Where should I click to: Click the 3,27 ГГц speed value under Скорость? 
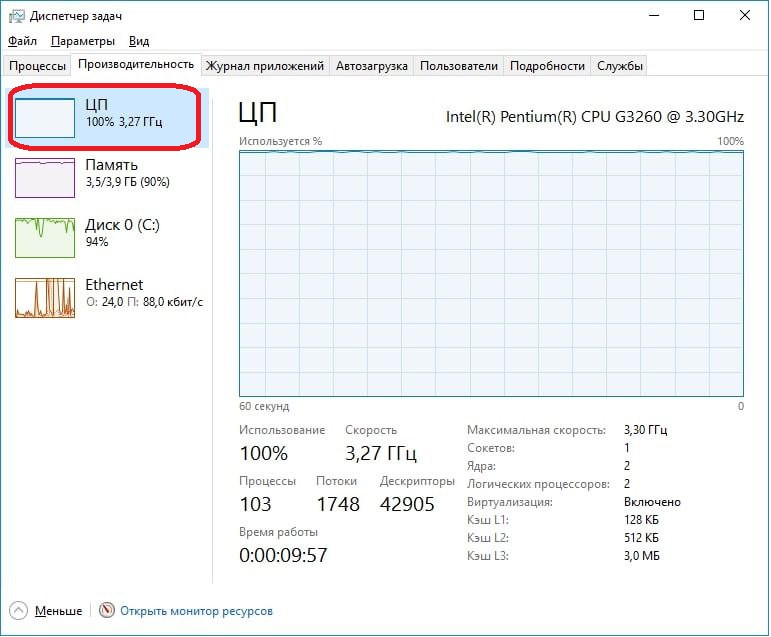[x=381, y=453]
